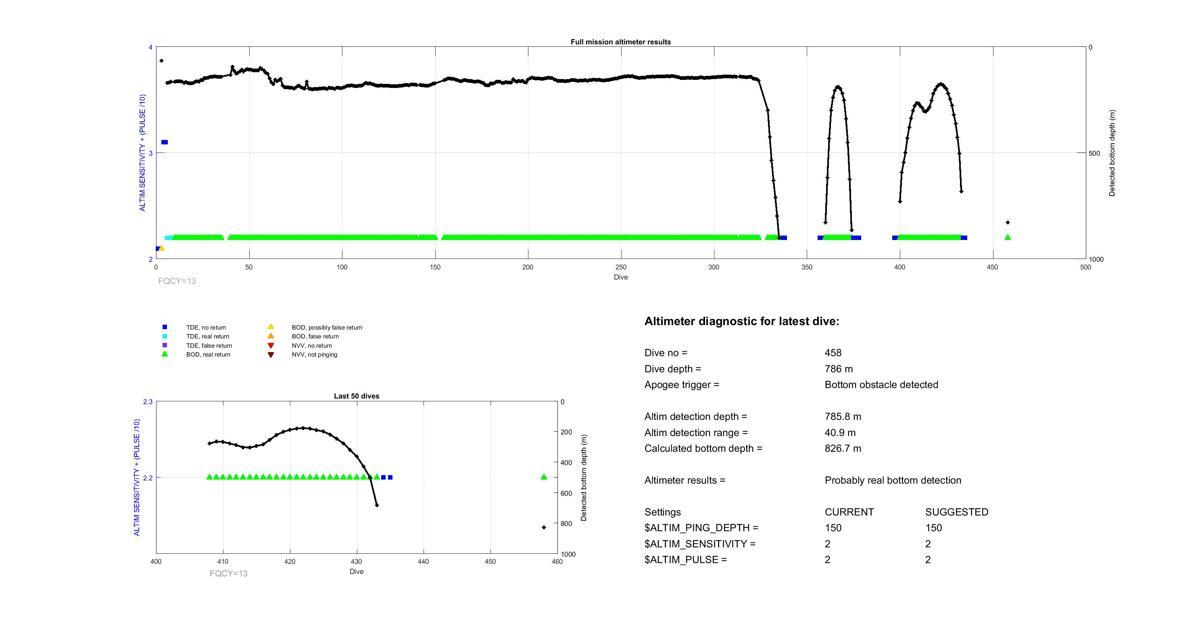
Task: Click the 'FQCY=13' label under Last 50 dives
Action: coord(229,573)
